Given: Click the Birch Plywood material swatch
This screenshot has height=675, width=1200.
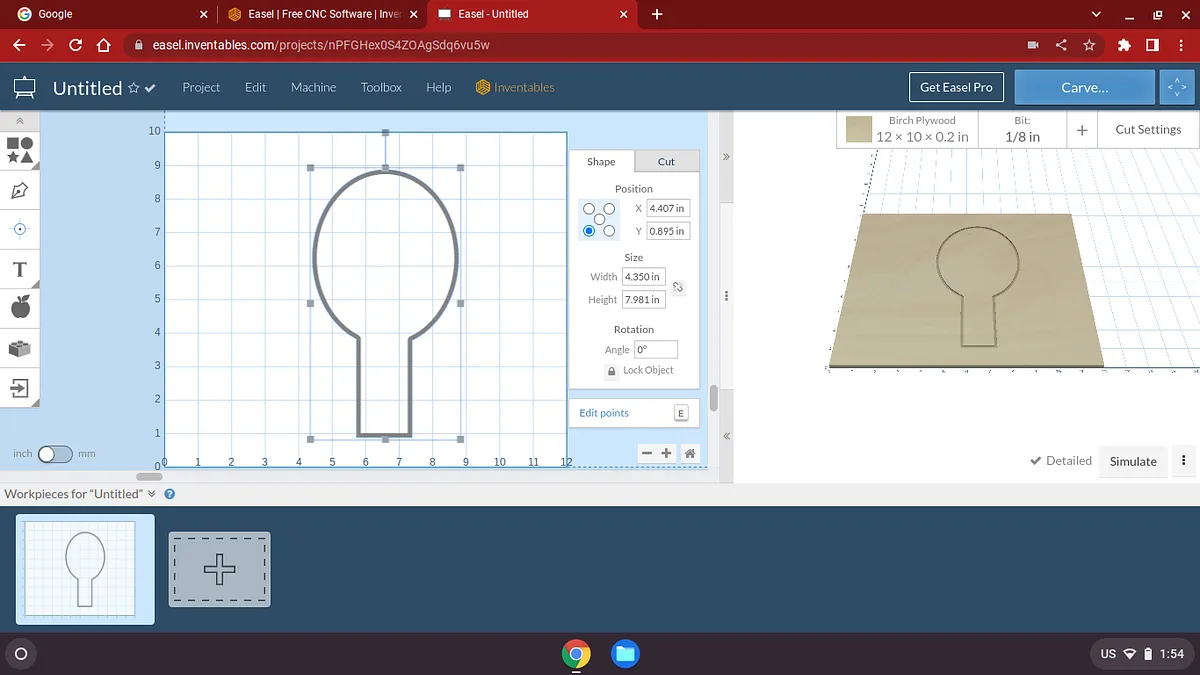Looking at the screenshot, I should coord(859,130).
